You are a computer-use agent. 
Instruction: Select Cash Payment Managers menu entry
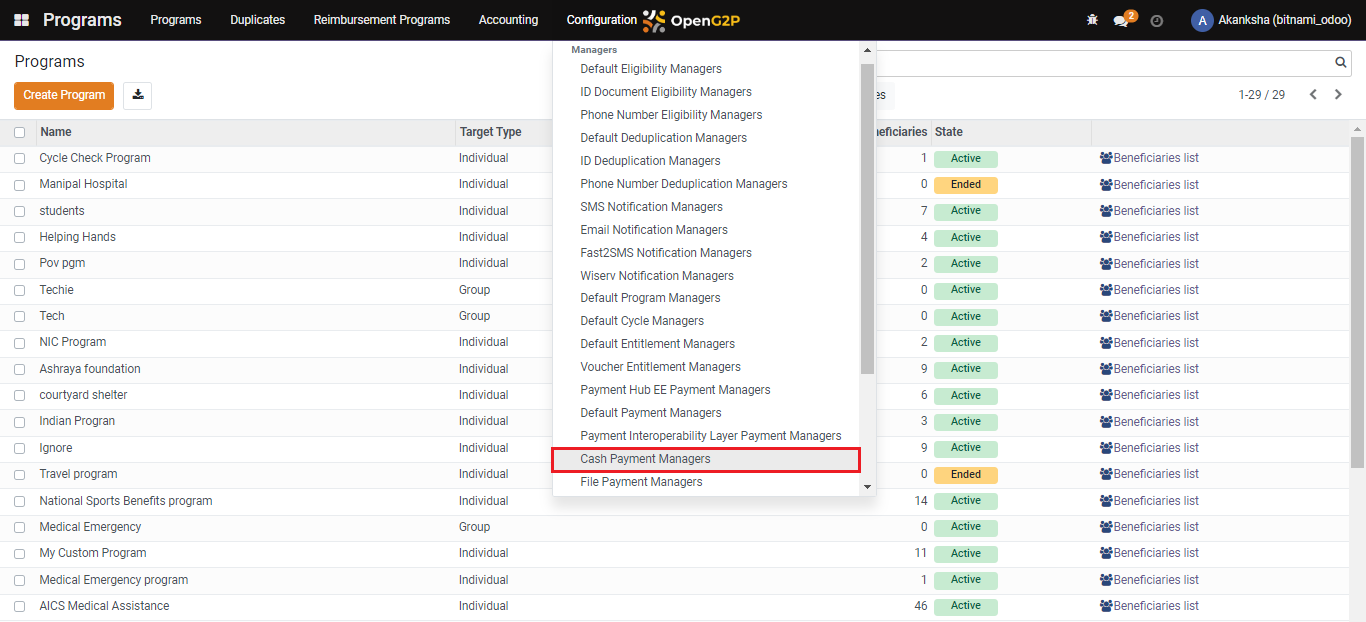point(645,459)
